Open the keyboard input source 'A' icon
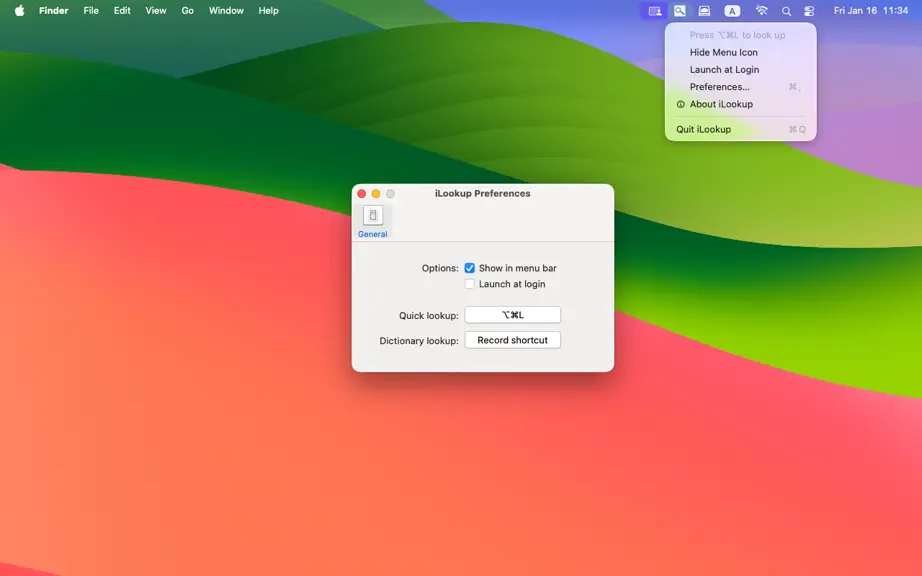Screen dimensions: 922x576 pyautogui.click(x=731, y=11)
